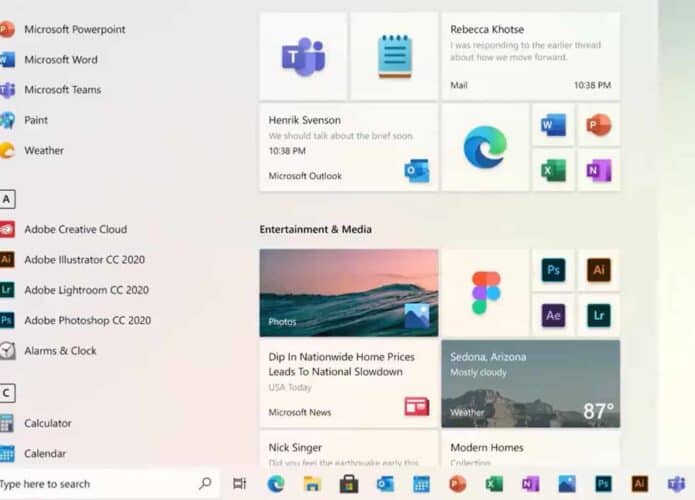
Task: Launch Figma from its tile
Action: tap(485, 293)
